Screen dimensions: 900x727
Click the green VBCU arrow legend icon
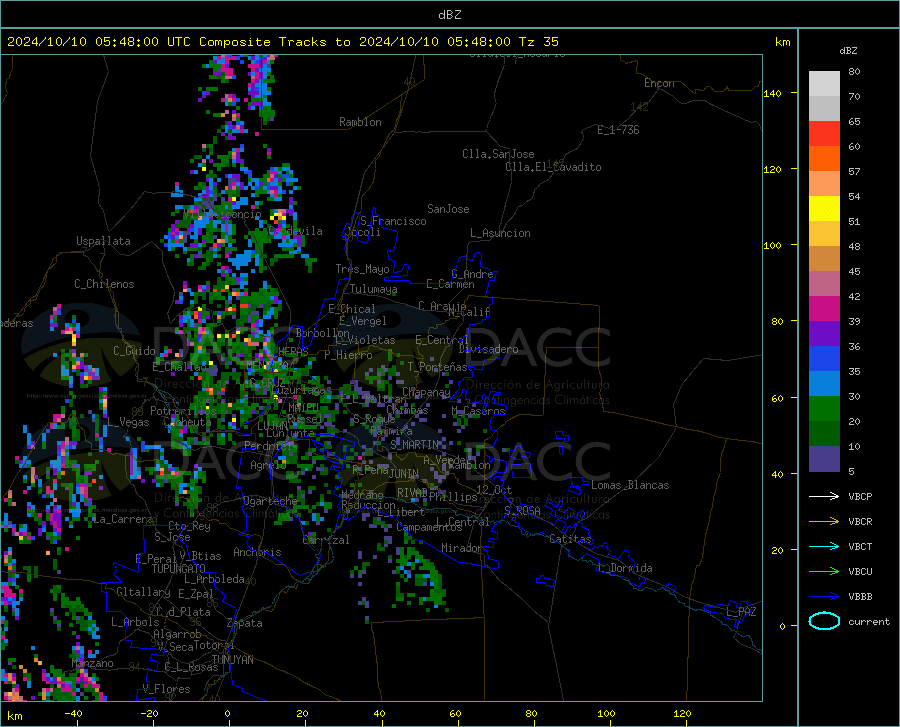pyautogui.click(x=824, y=572)
